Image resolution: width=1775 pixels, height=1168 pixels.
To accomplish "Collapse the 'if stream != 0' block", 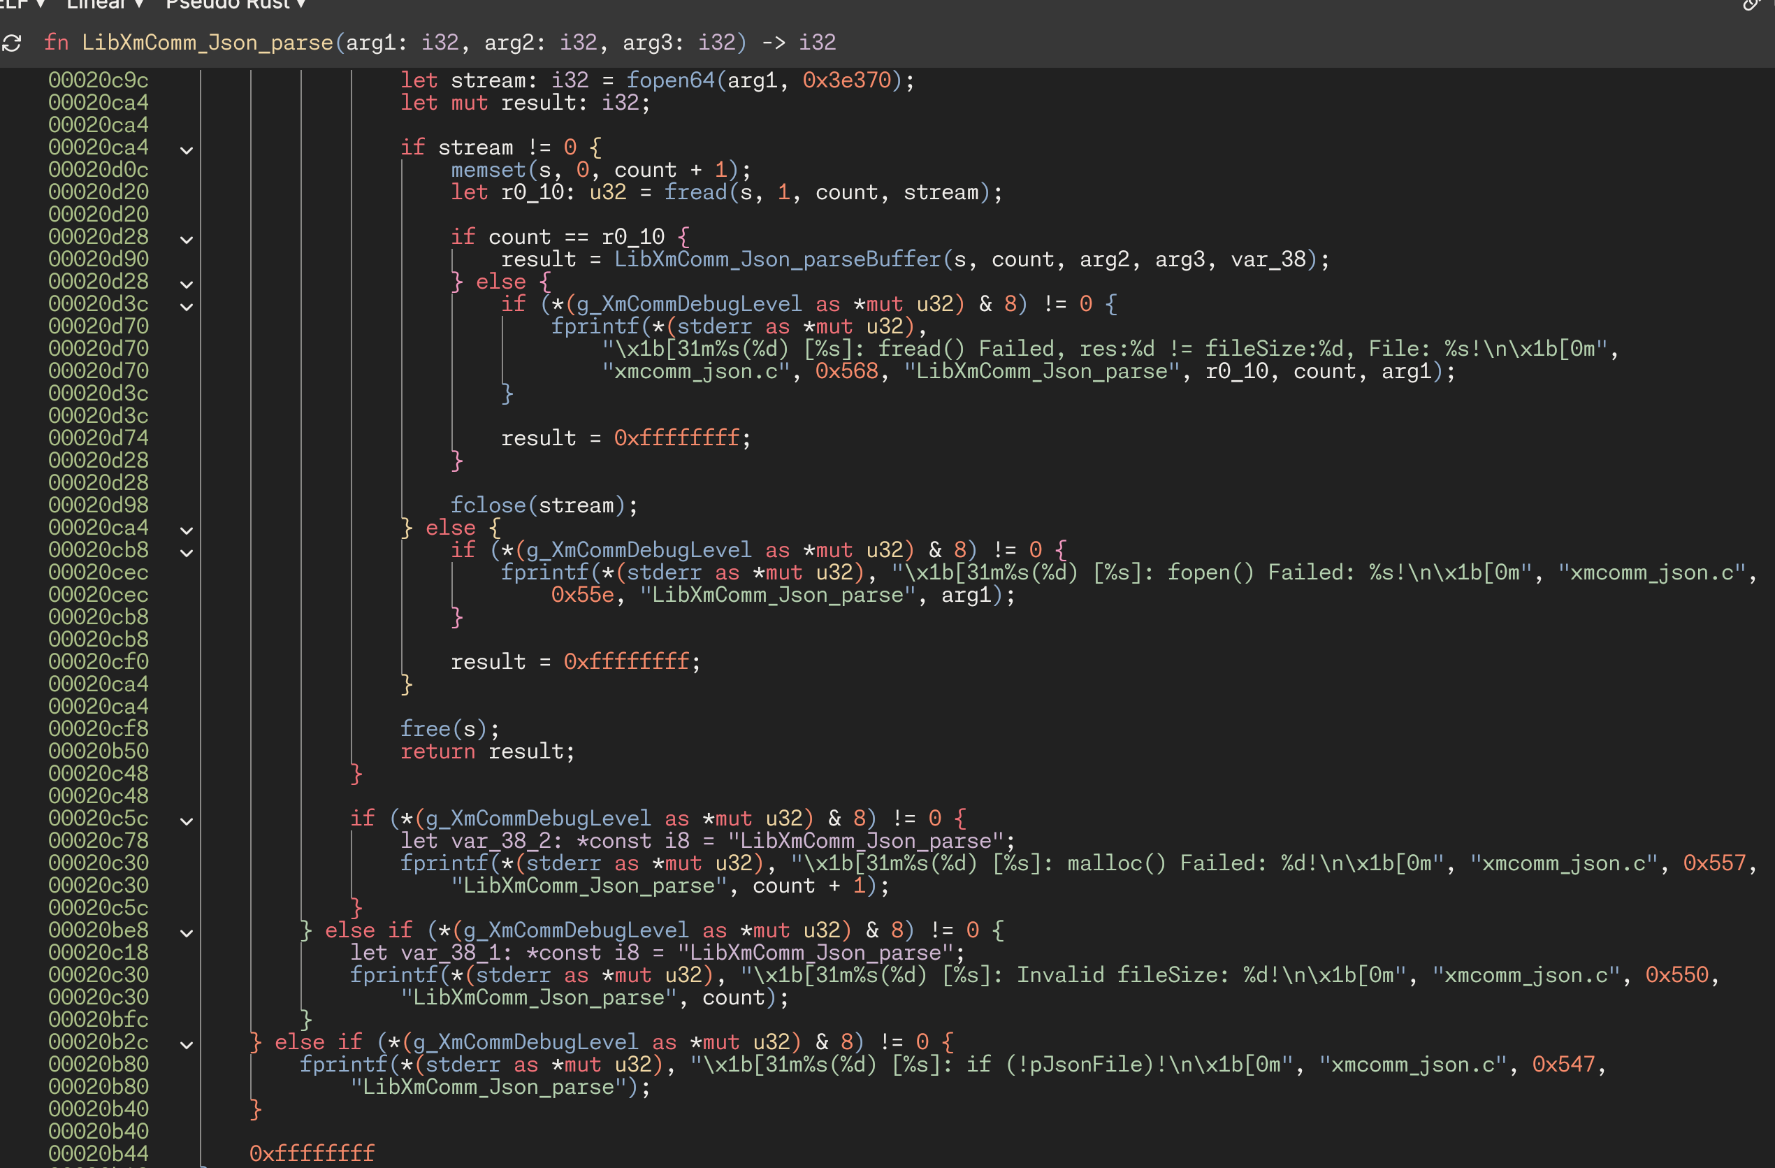I will click(x=186, y=150).
